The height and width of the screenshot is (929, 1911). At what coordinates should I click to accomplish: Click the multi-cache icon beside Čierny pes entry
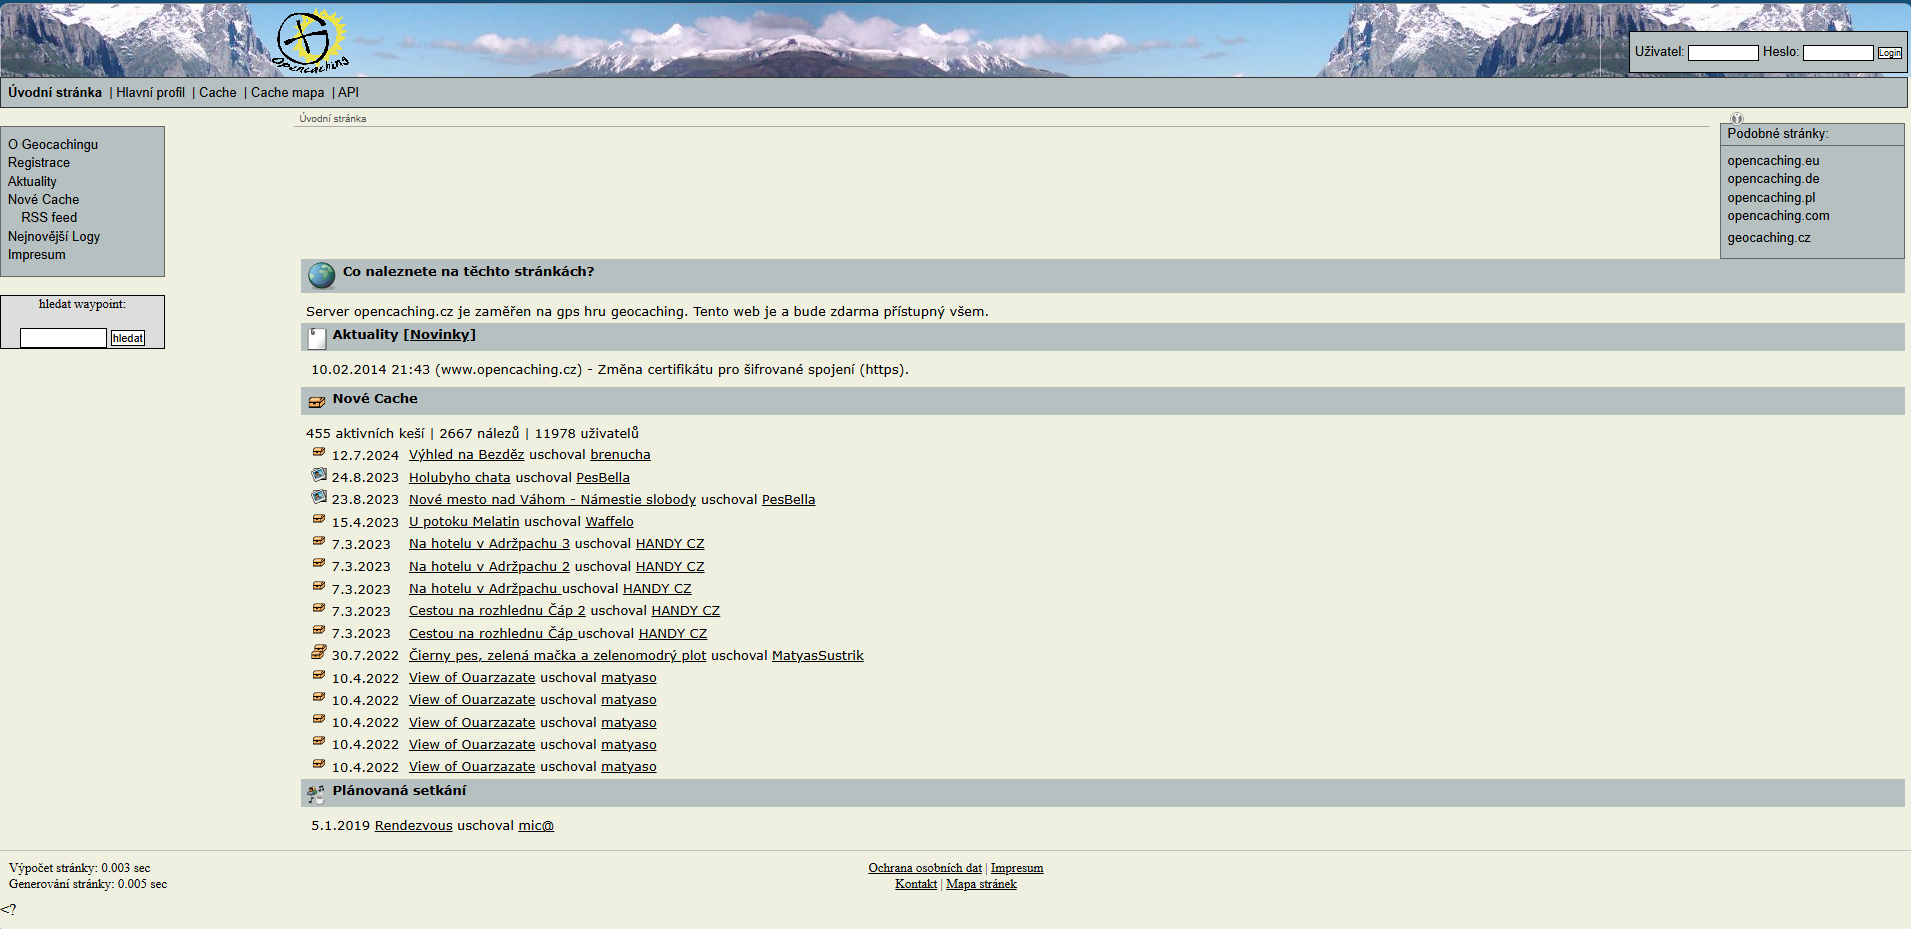point(319,653)
